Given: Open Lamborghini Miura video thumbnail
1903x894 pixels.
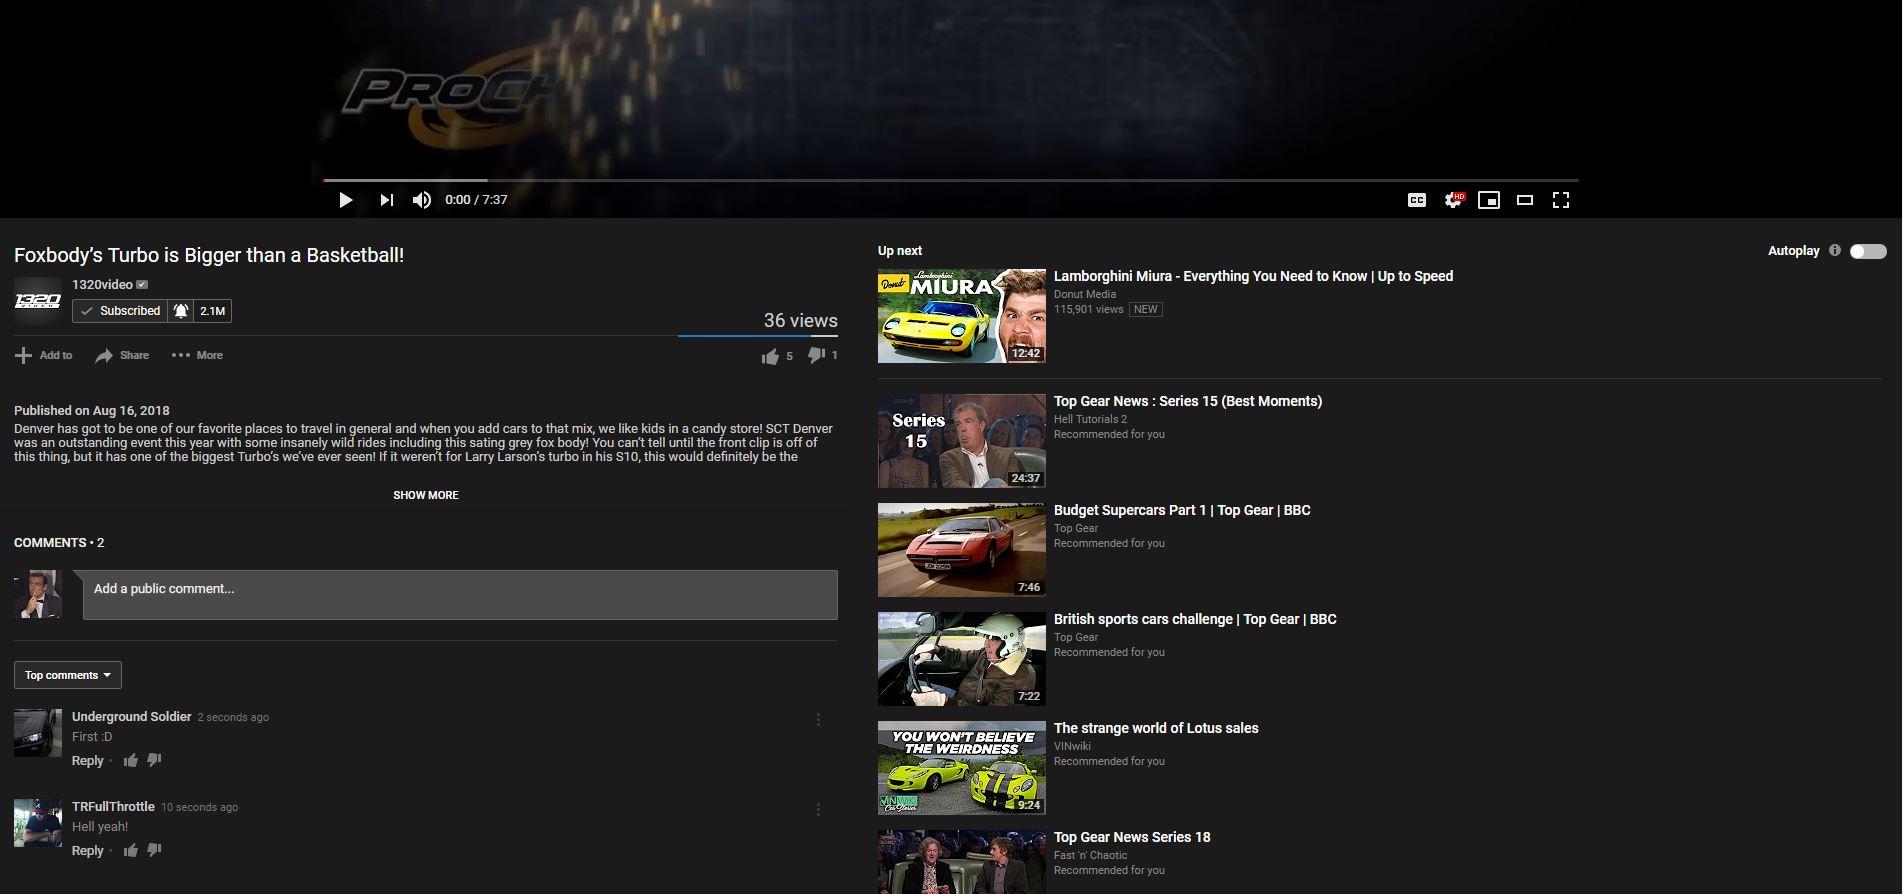Looking at the screenshot, I should (962, 316).
